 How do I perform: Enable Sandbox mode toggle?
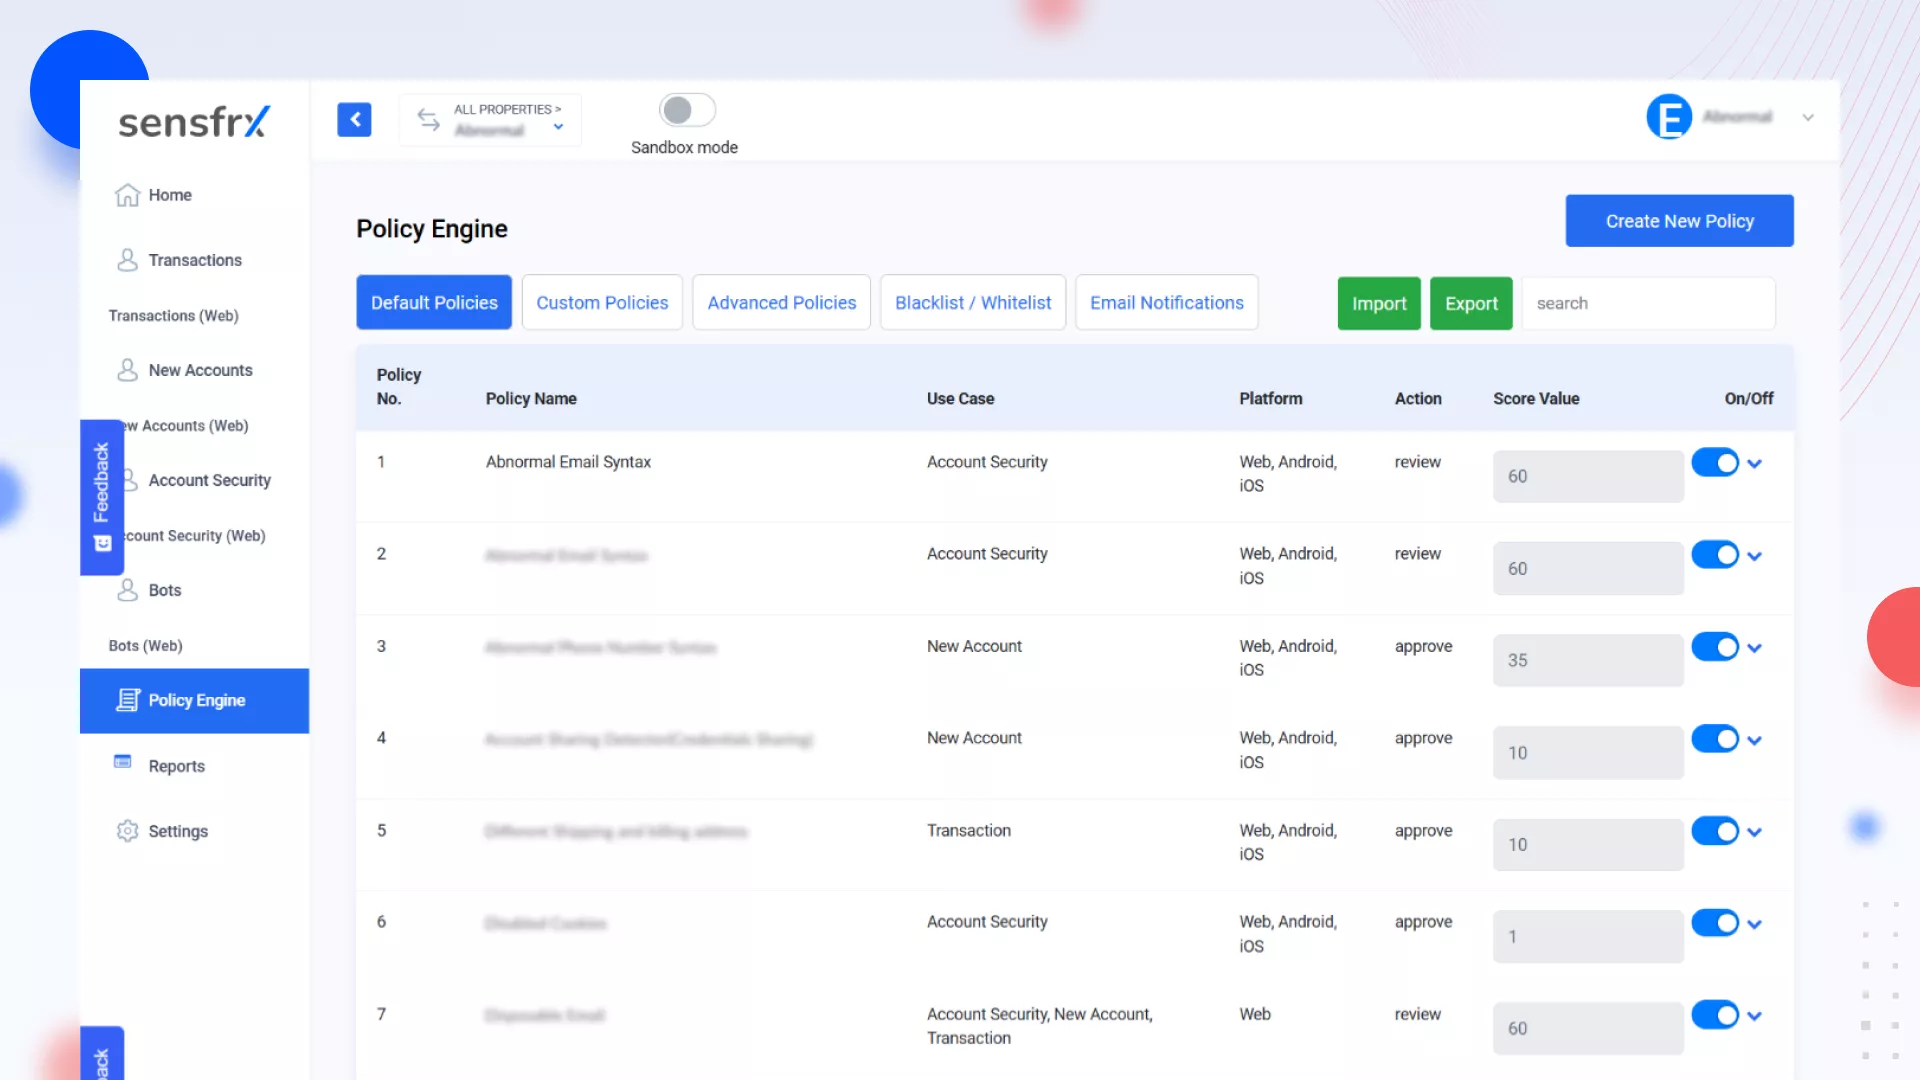coord(686,110)
